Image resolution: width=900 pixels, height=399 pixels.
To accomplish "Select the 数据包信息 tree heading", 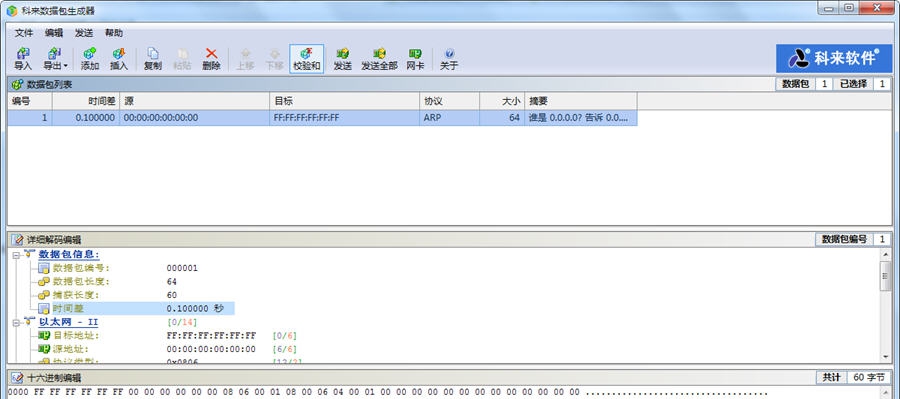I will click(69, 254).
